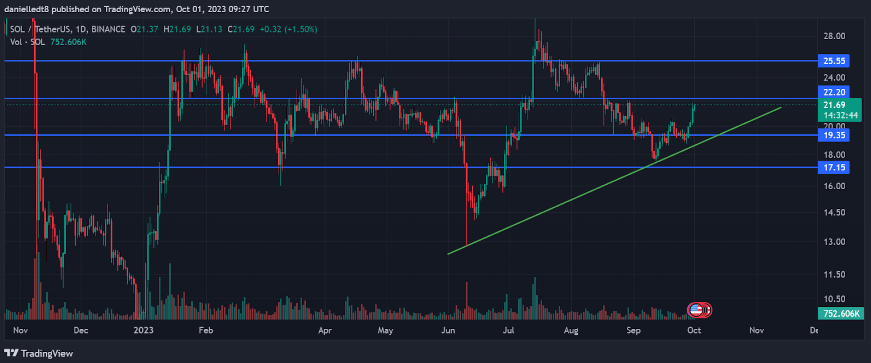Click the 20.00 price axis tick
Image resolution: width=871 pixels, height=363 pixels.
[x=835, y=125]
